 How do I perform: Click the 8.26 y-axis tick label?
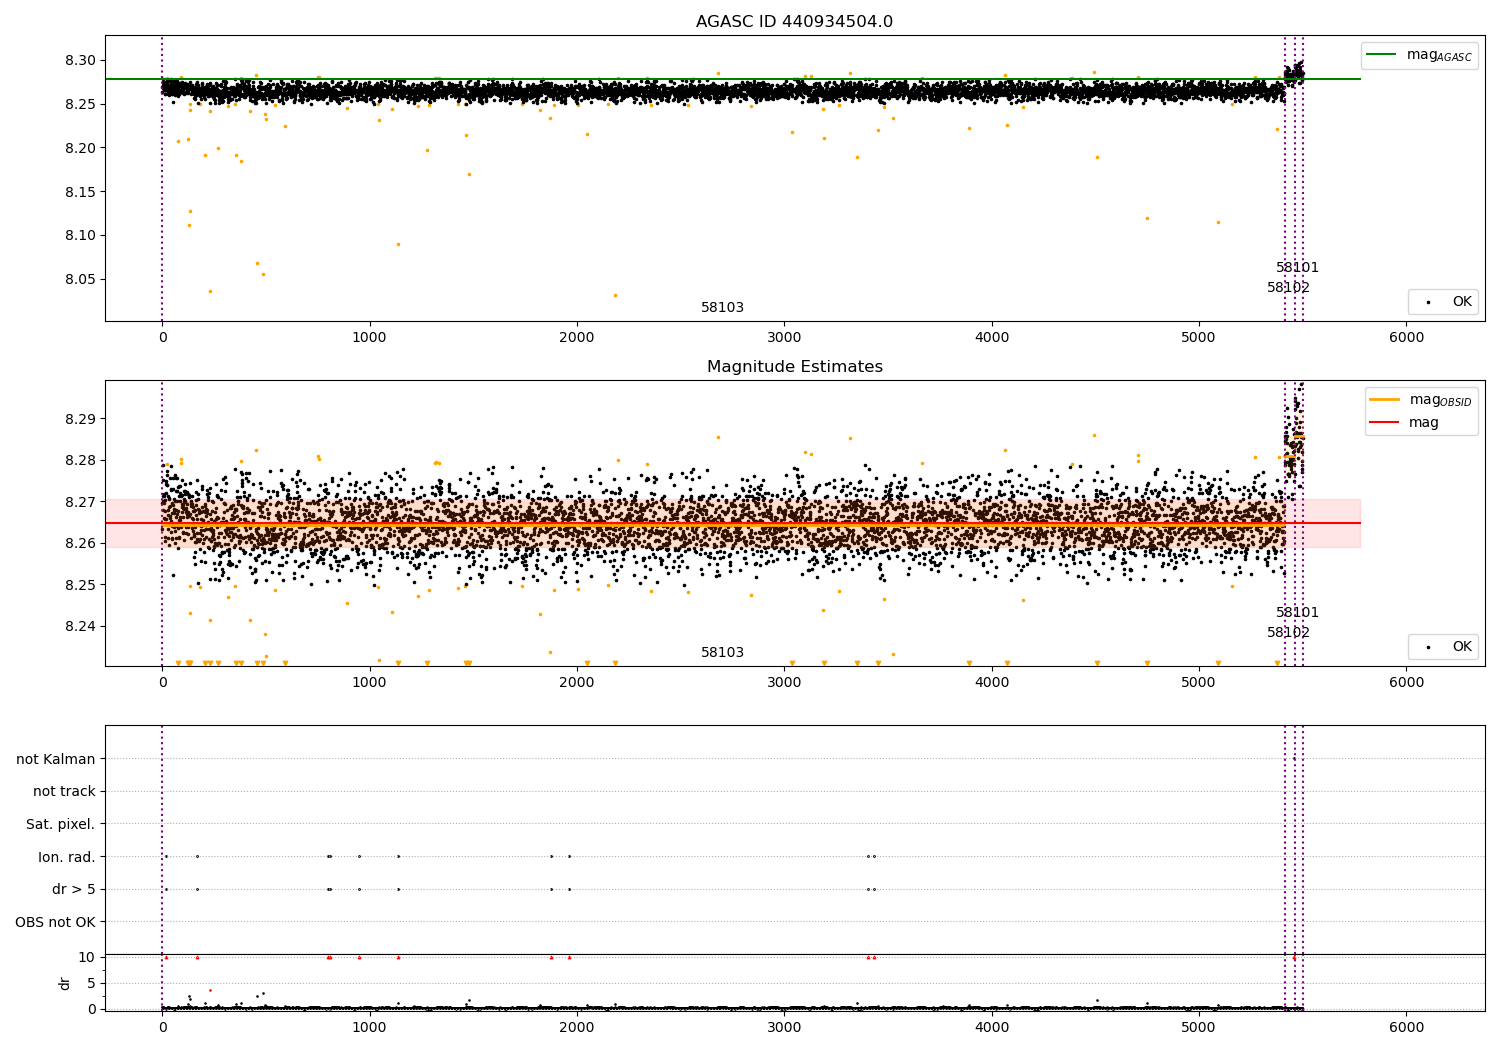pos(81,544)
